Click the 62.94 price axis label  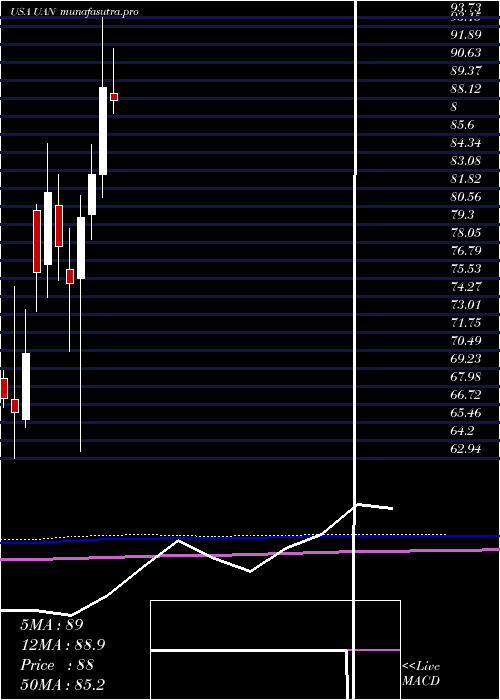466,449
